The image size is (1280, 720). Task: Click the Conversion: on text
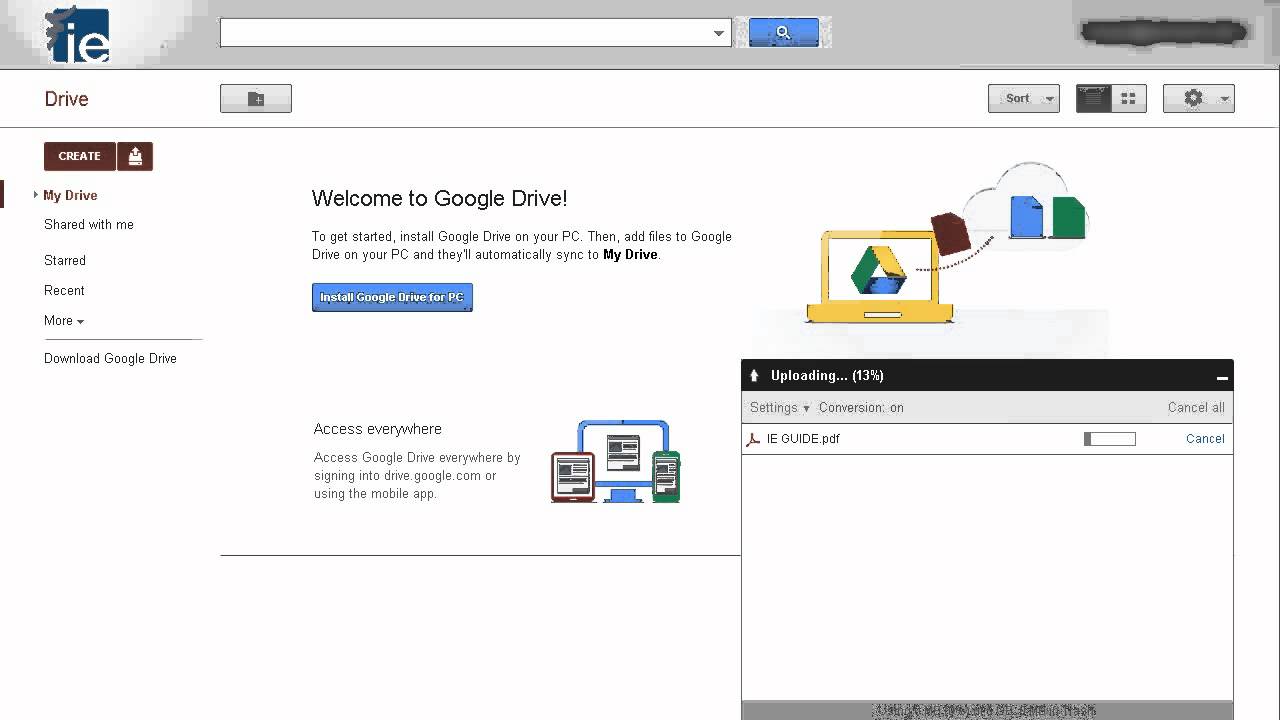(x=861, y=408)
